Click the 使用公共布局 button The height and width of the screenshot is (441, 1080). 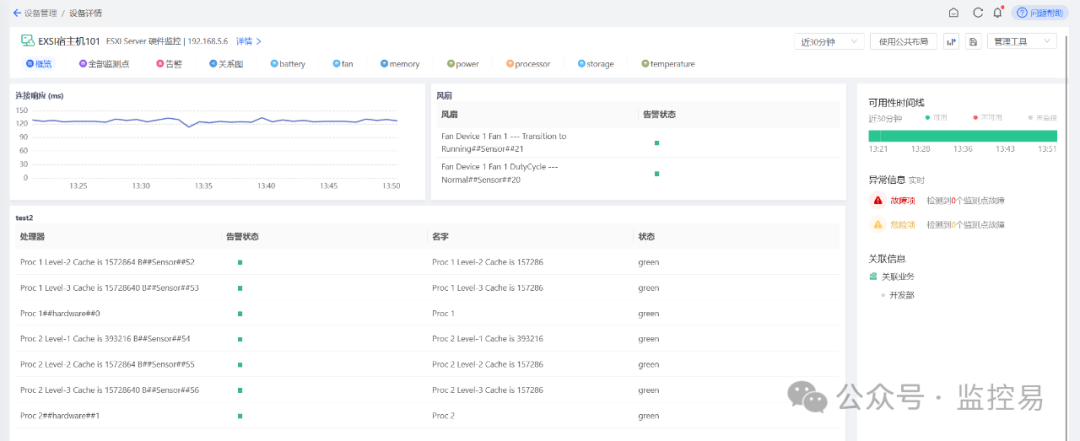(904, 41)
